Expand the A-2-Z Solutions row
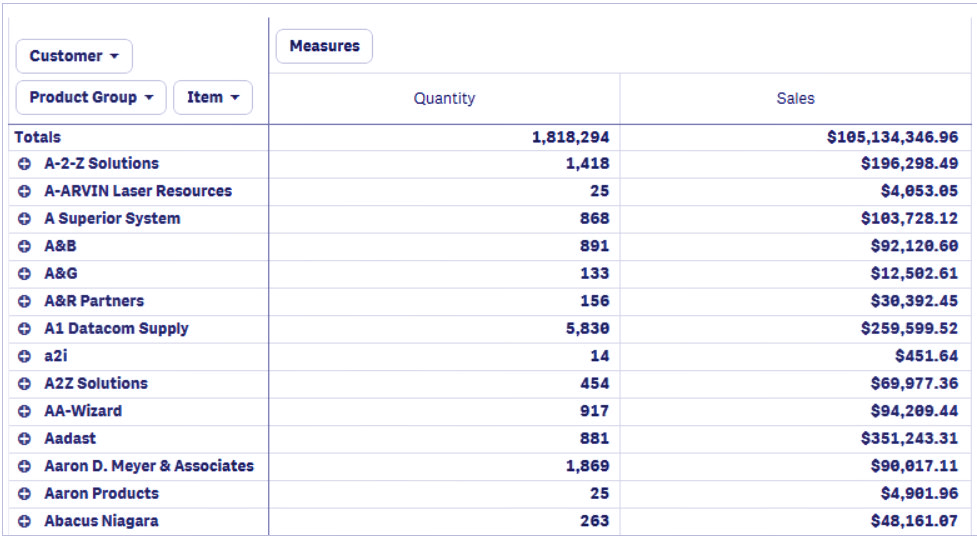Screen dimensions: 977x539 click(x=24, y=164)
